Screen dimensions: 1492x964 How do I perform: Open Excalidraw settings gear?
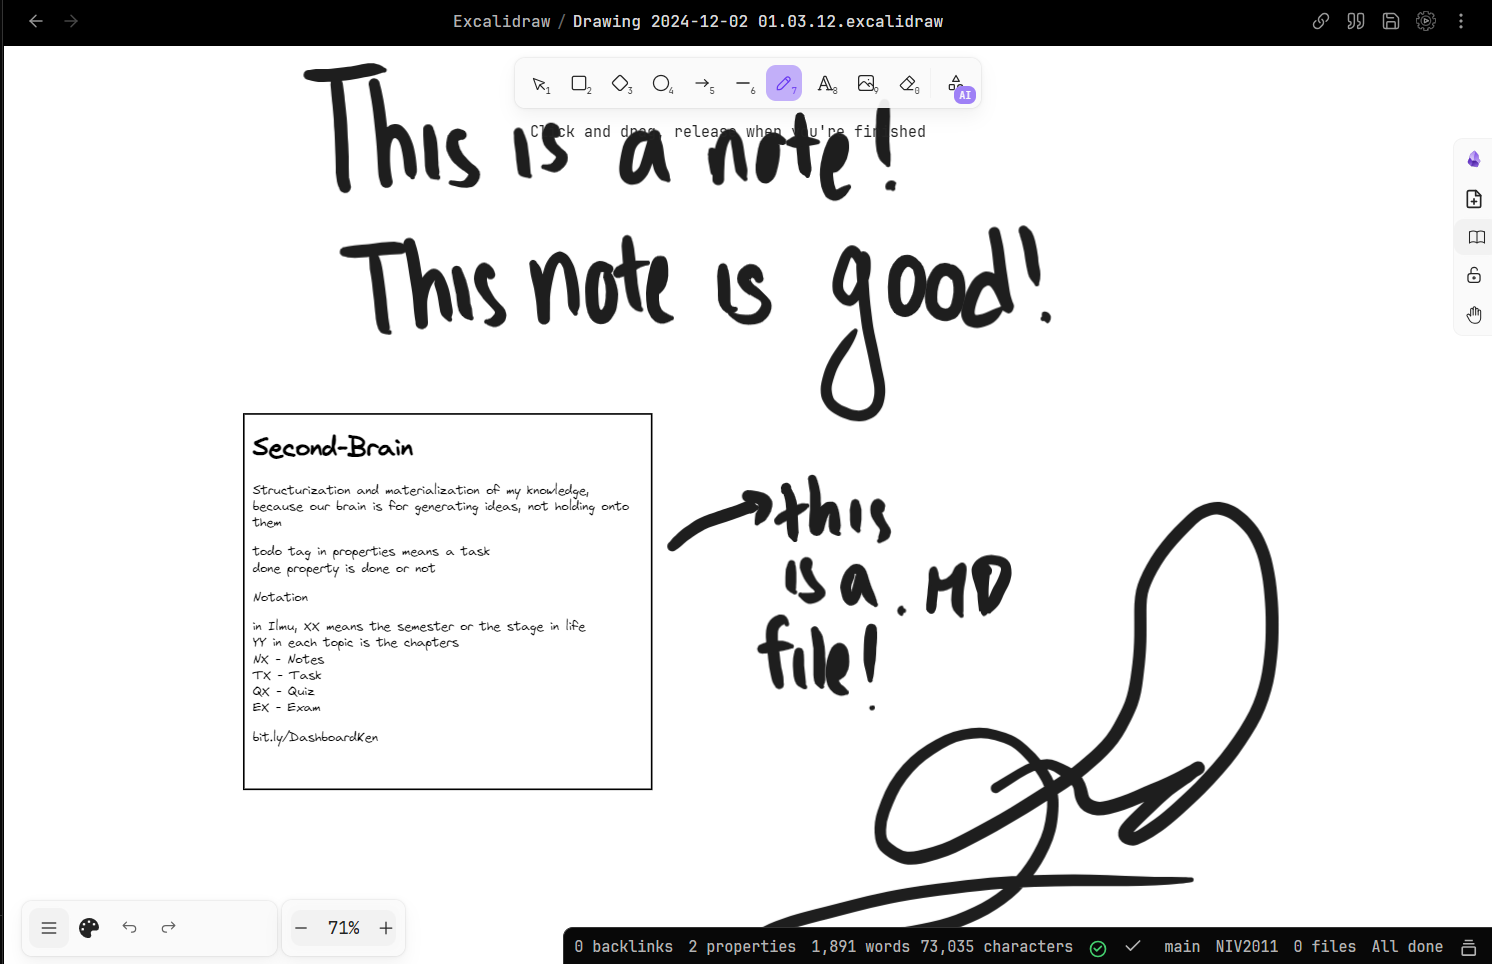tap(1425, 20)
